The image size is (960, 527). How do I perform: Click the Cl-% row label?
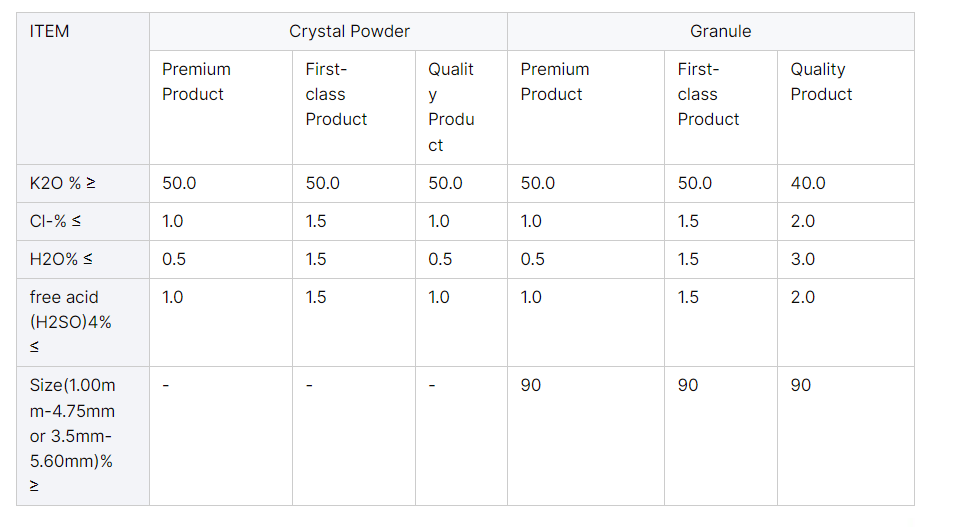(x=56, y=222)
